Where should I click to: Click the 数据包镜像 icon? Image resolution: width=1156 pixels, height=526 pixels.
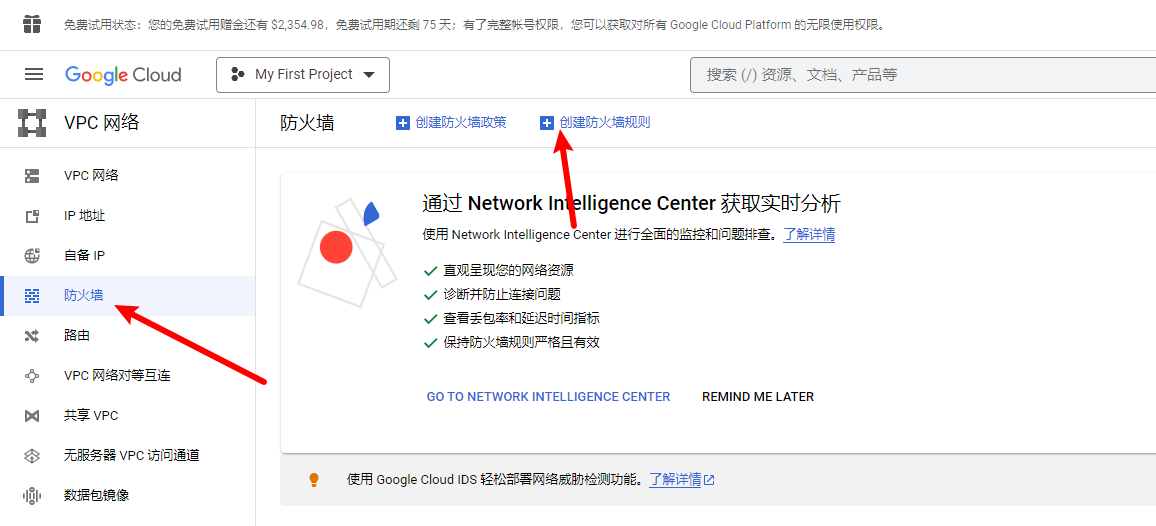(x=32, y=496)
